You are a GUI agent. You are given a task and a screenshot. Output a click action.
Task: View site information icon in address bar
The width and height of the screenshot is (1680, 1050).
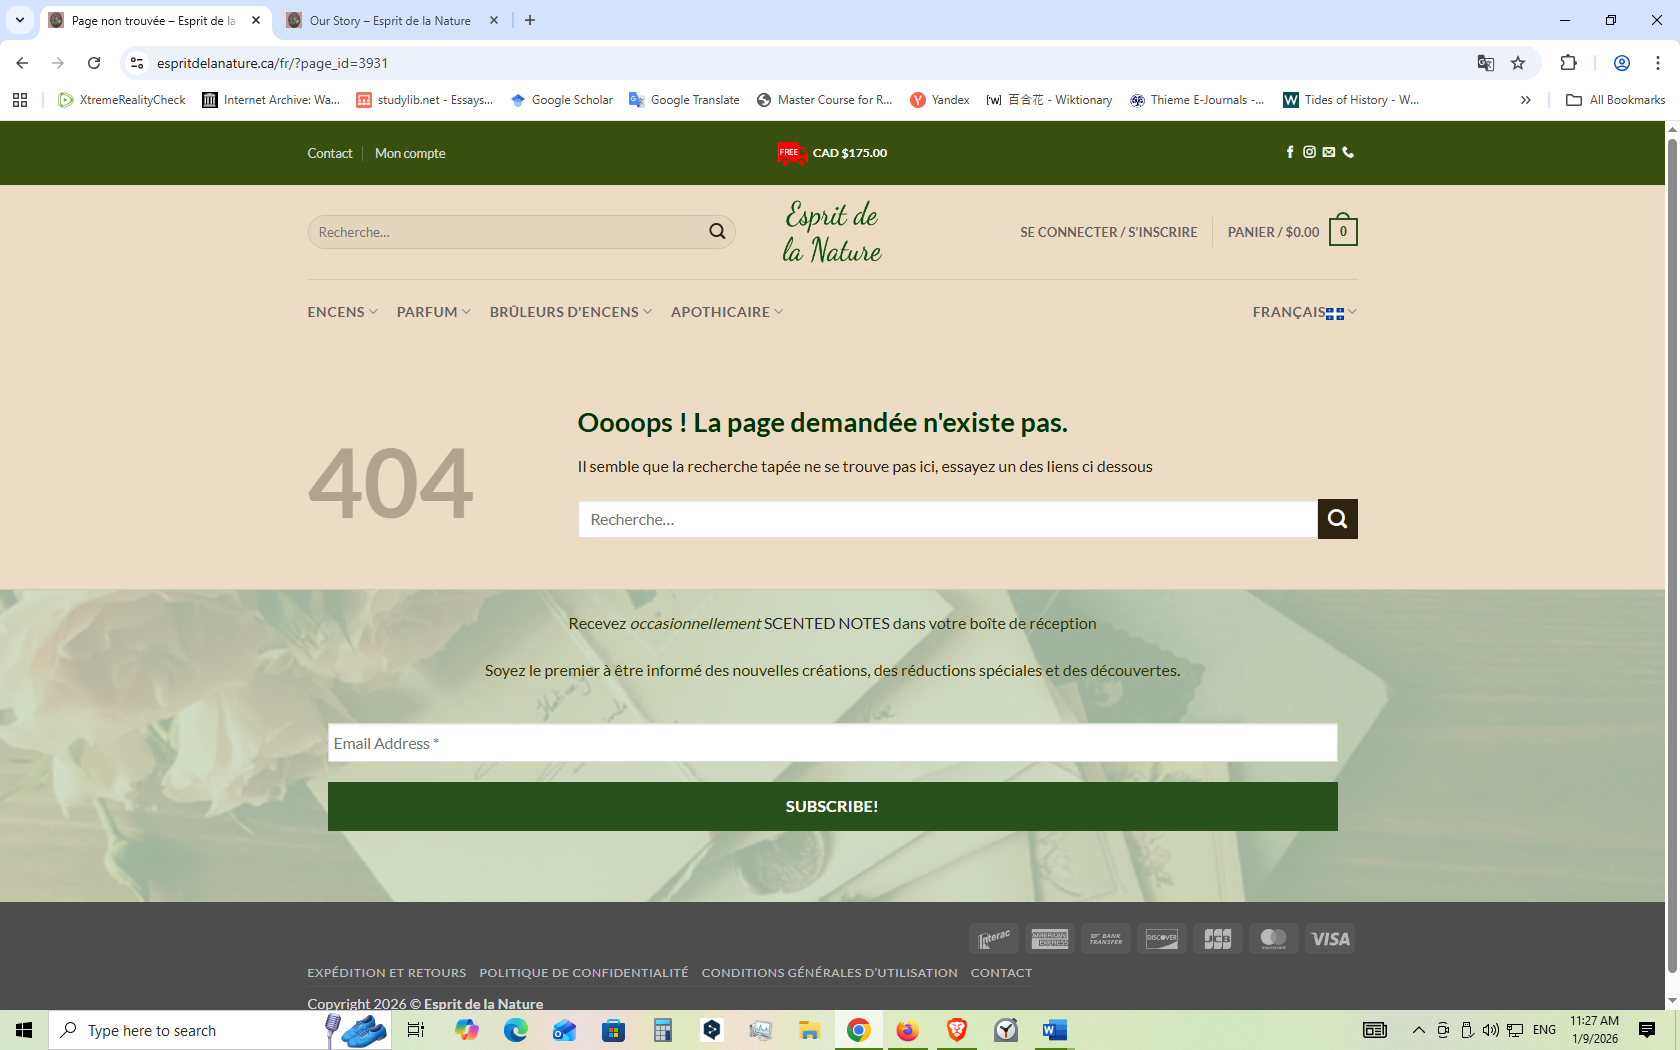(137, 63)
